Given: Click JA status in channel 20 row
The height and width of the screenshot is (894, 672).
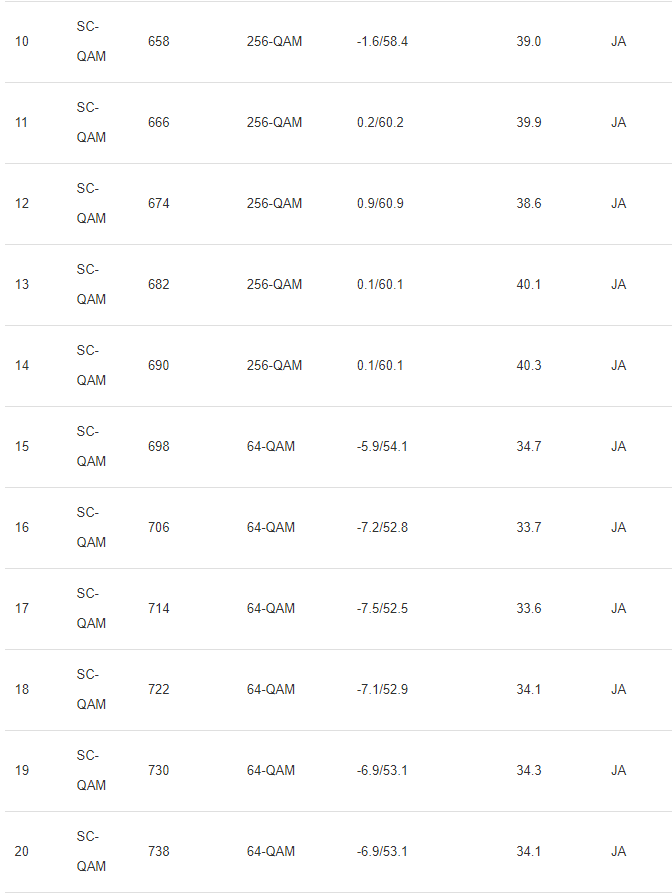Looking at the screenshot, I should [618, 851].
